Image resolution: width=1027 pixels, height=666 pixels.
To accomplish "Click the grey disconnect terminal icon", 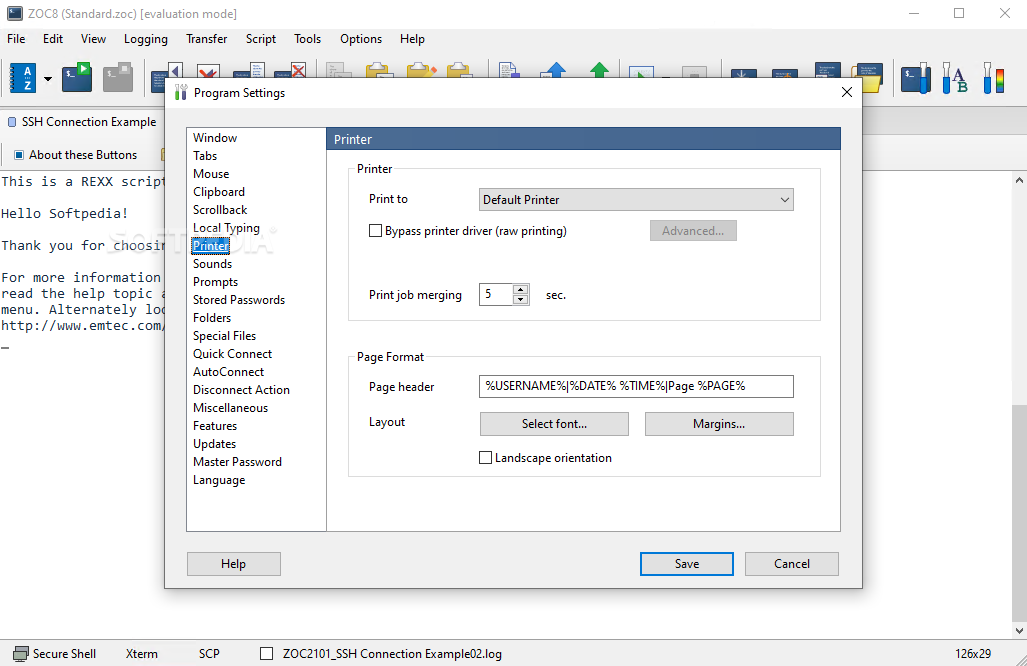I will 118,77.
